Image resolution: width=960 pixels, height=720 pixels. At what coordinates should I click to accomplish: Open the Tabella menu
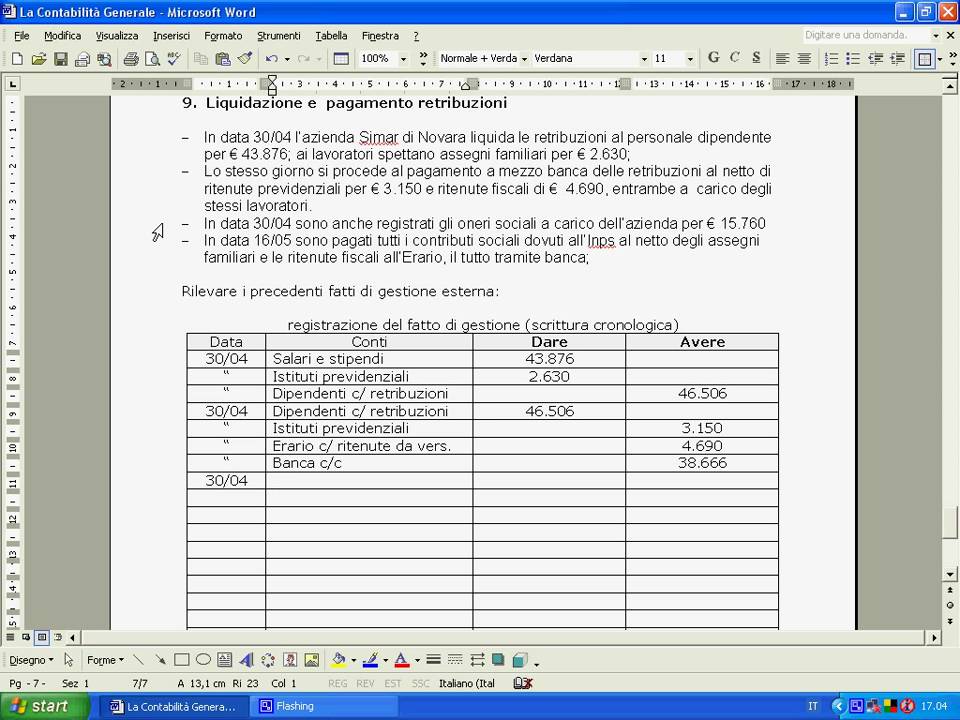tap(331, 36)
